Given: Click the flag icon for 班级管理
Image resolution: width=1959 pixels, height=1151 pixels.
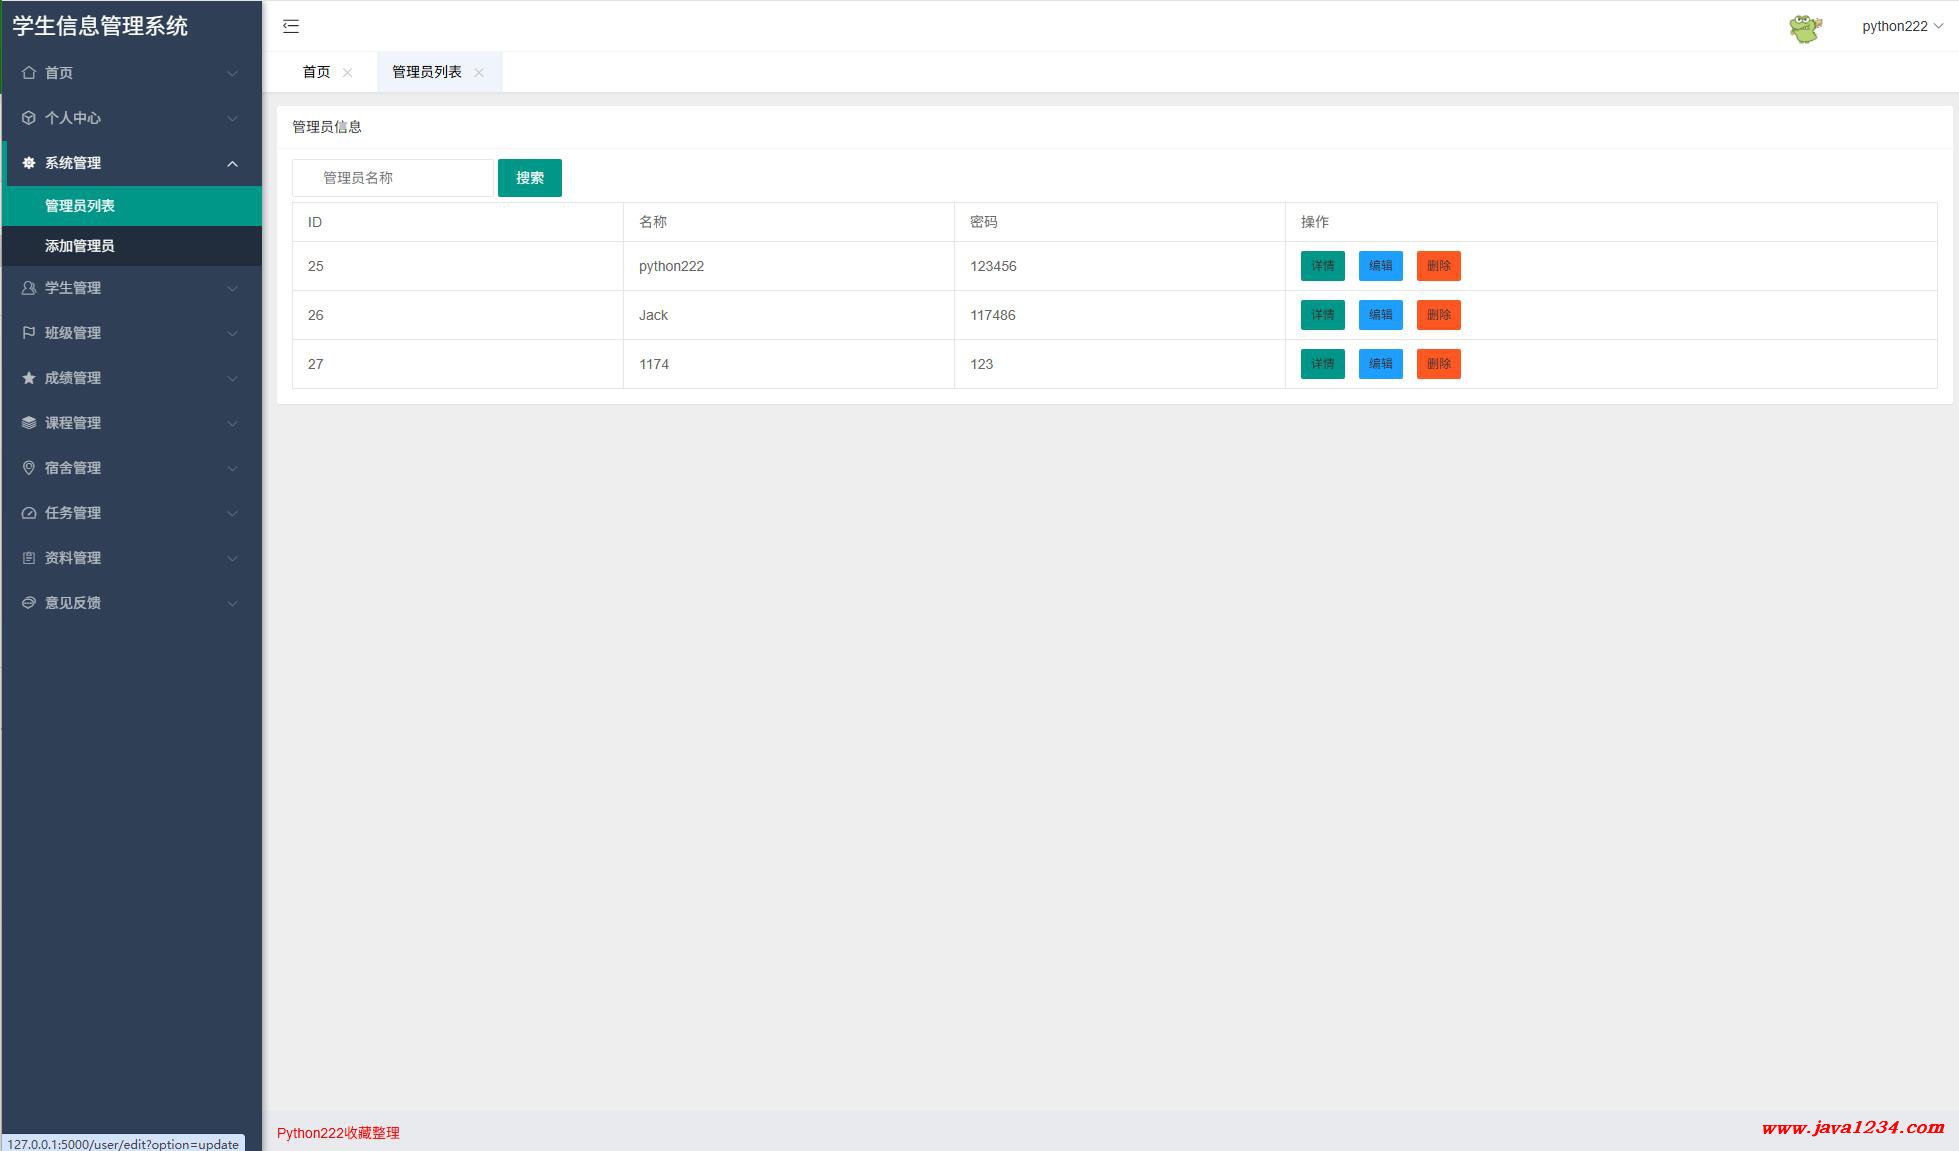Looking at the screenshot, I should pyautogui.click(x=29, y=333).
